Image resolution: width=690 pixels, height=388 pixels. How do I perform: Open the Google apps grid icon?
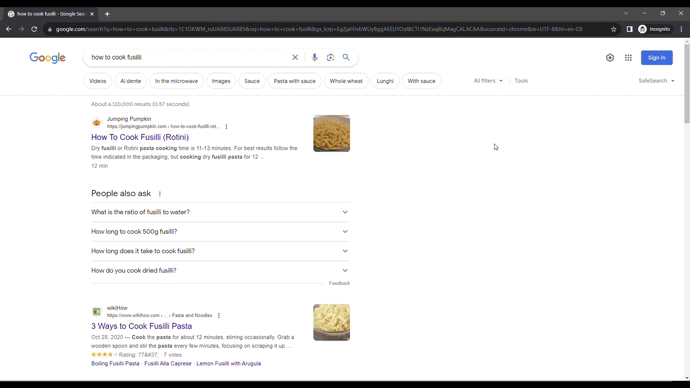[x=628, y=58]
